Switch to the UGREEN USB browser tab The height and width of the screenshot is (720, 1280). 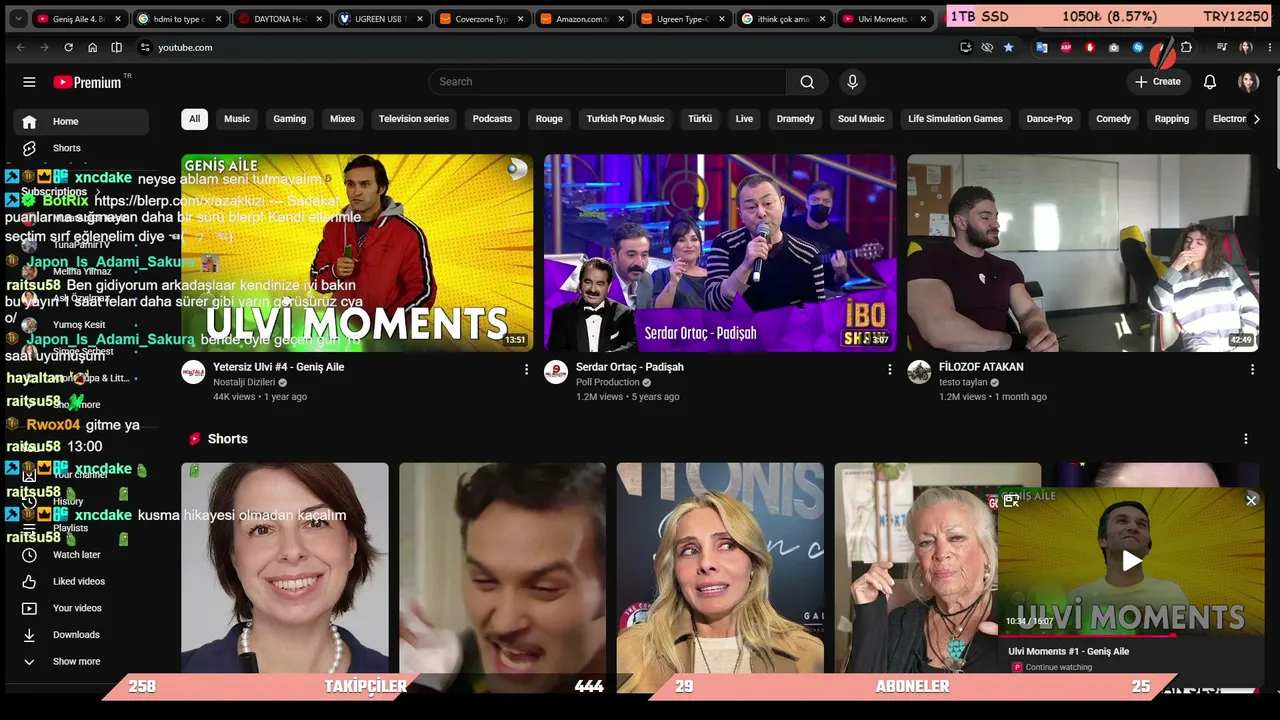click(x=381, y=19)
